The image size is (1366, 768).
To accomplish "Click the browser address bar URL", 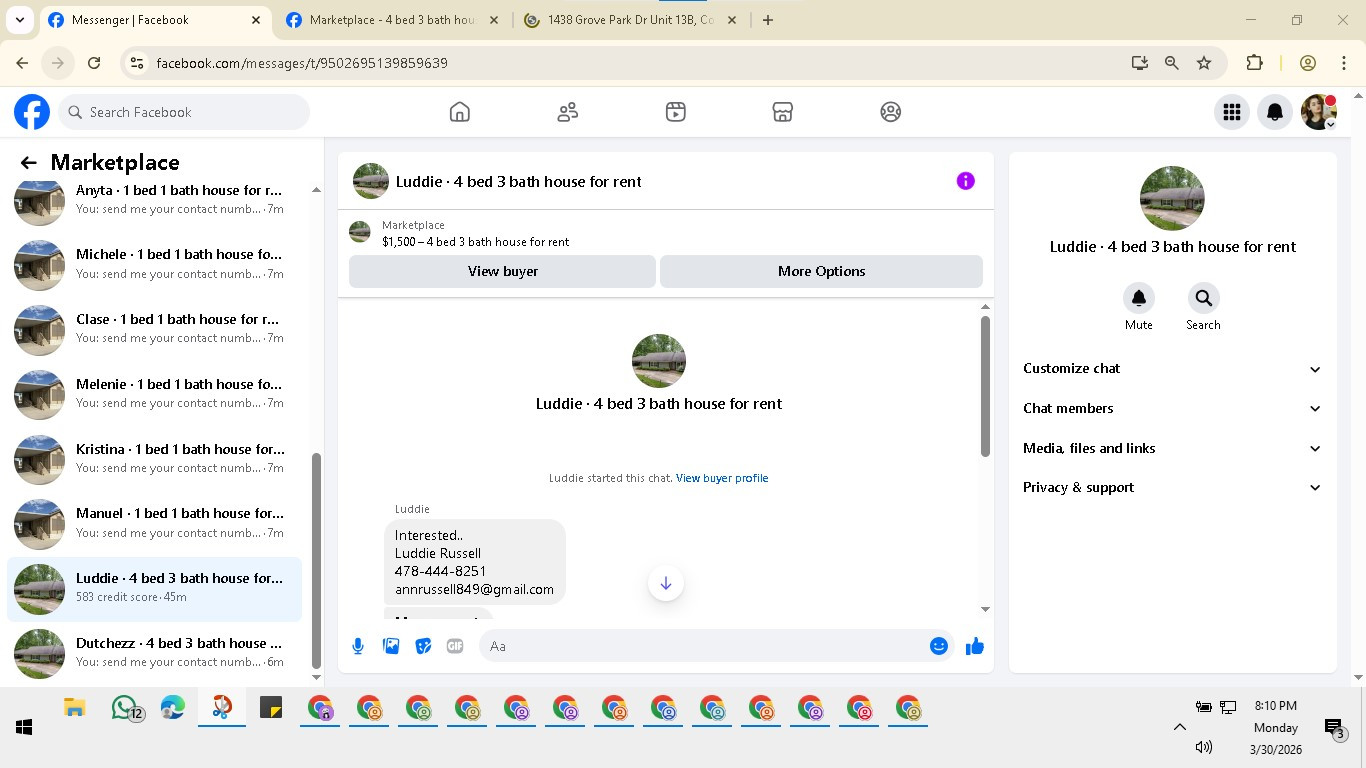I will (x=302, y=63).
